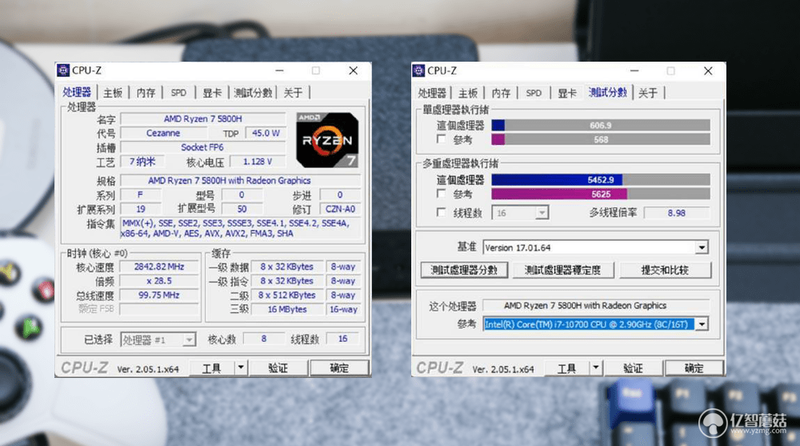Click single-thread 606.9 score bar
The image size is (800, 446).
601,125
